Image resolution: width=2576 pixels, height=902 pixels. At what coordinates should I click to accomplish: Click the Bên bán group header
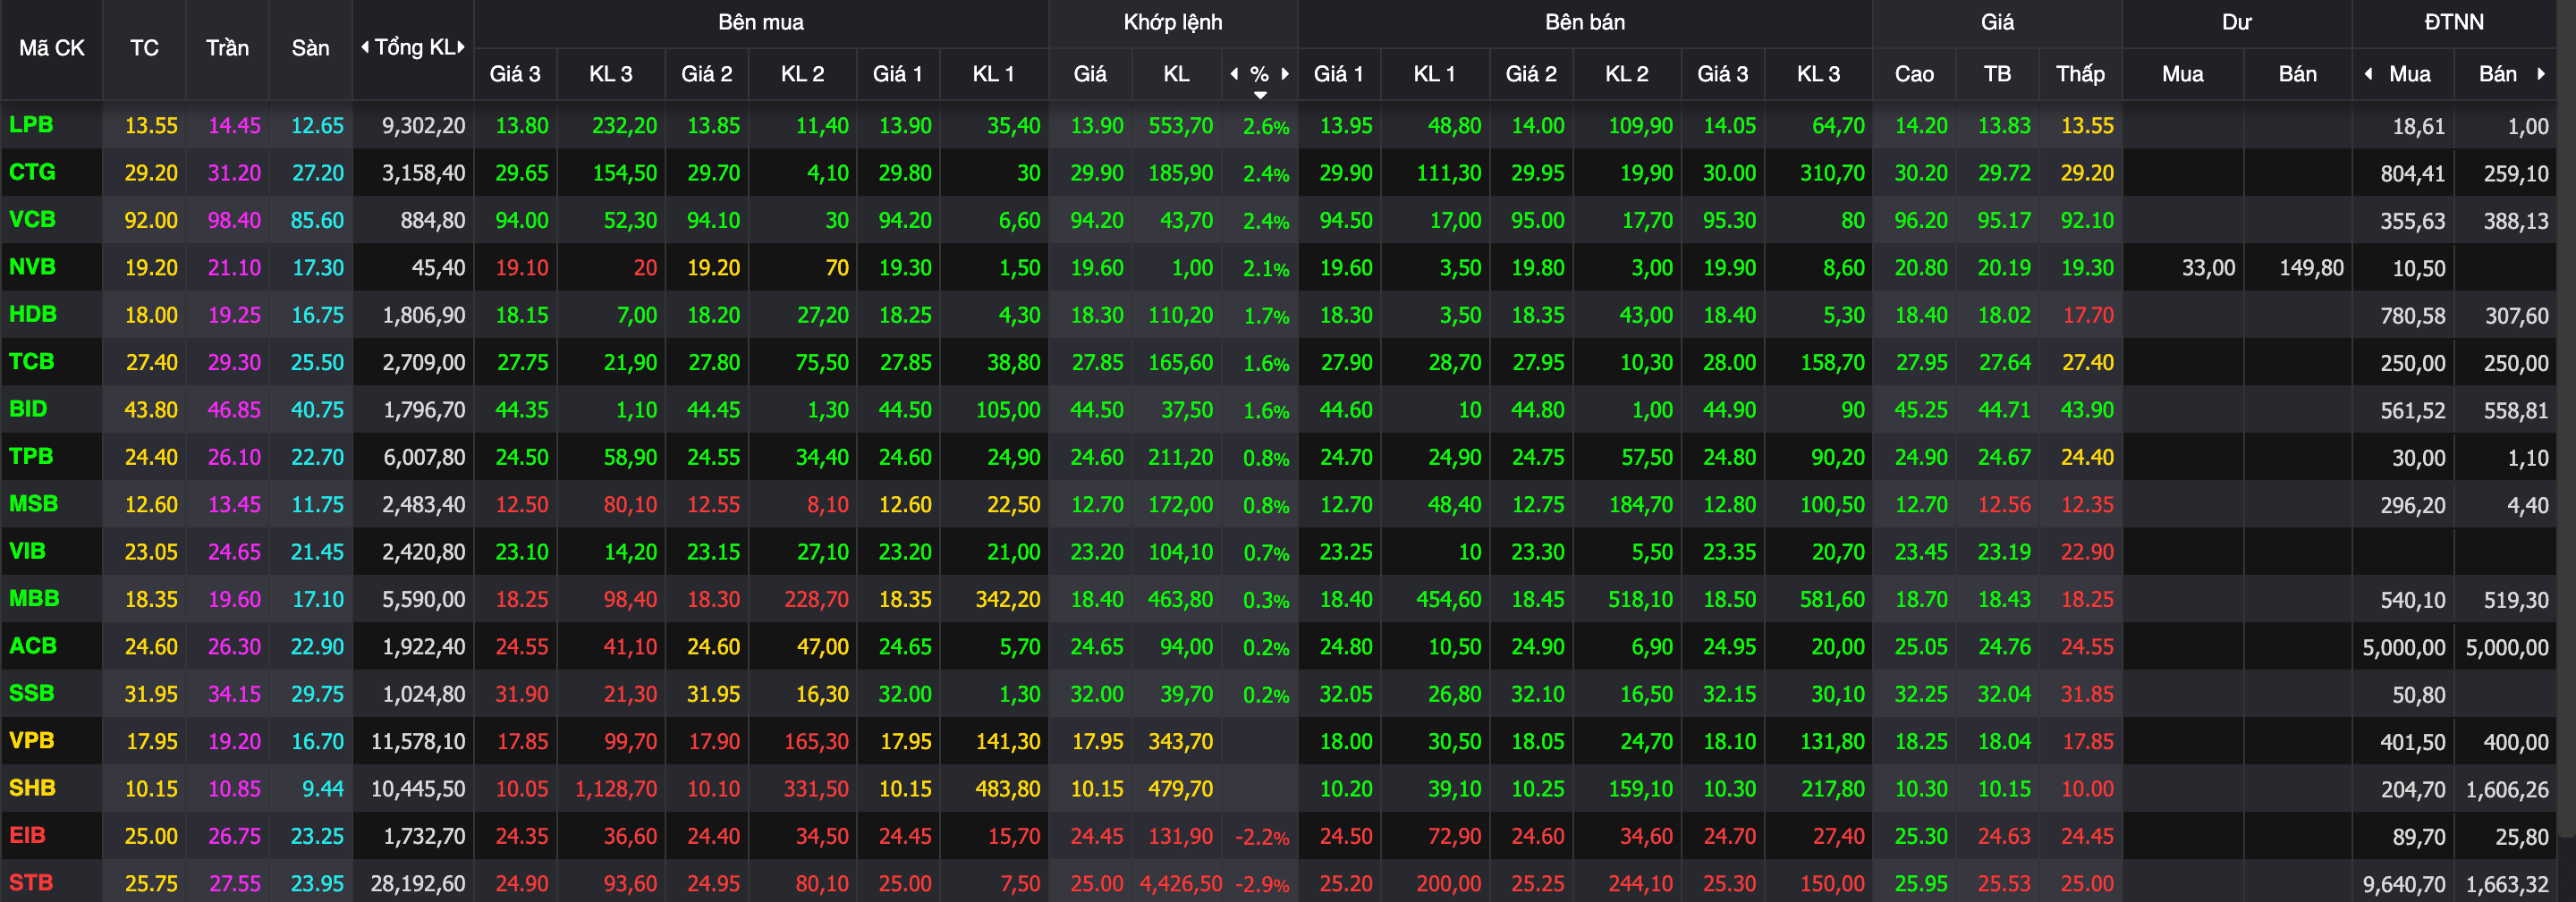(1585, 22)
